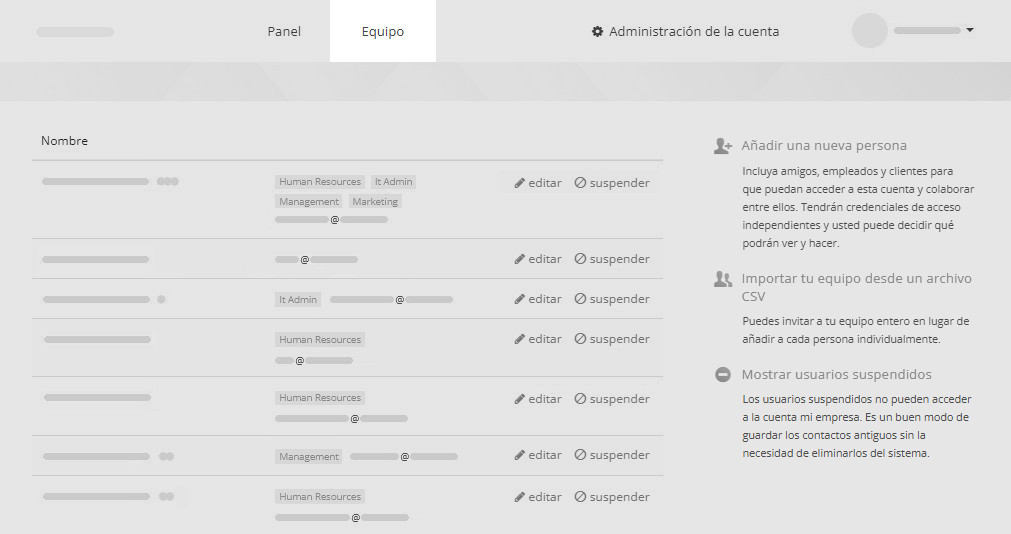Click editar in the row tagged only Management
Viewport: 1011px width, 534px height.
pos(538,455)
